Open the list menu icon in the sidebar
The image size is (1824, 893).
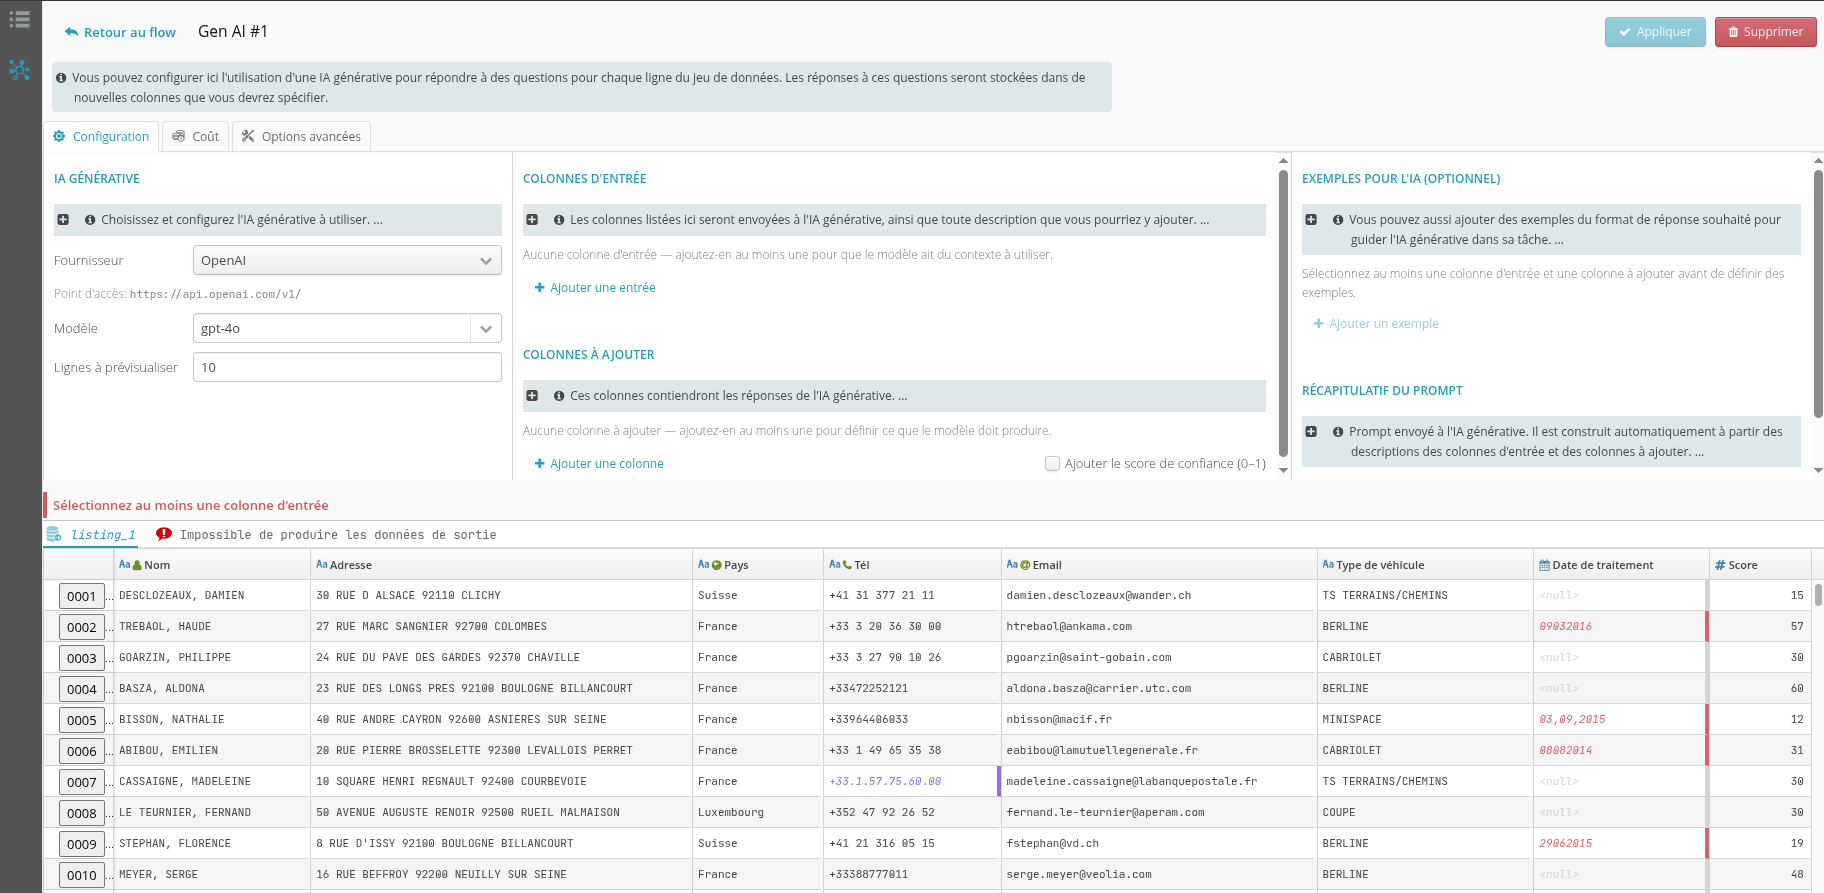(x=19, y=19)
